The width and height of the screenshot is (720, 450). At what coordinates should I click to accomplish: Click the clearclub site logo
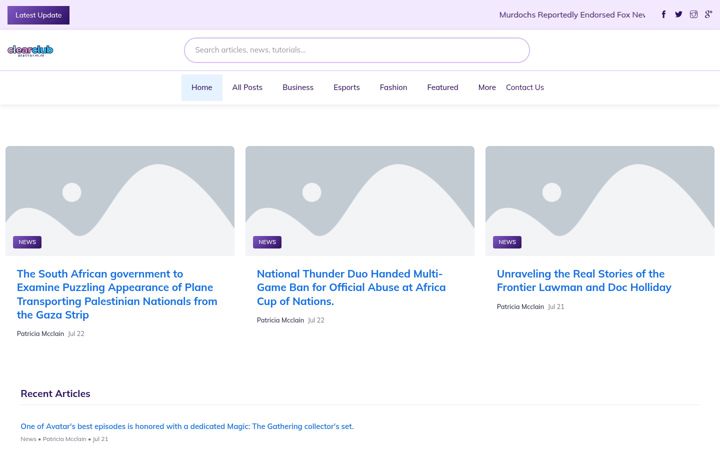[x=30, y=51]
